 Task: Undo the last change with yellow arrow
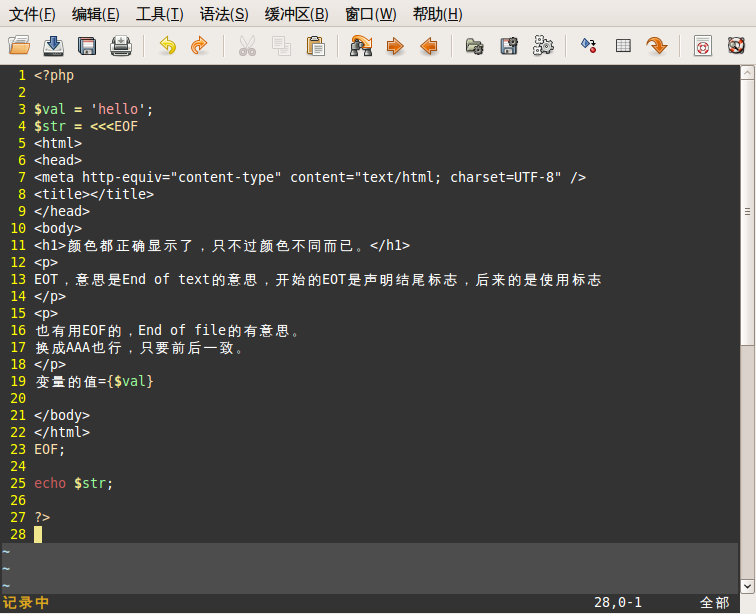pyautogui.click(x=168, y=46)
